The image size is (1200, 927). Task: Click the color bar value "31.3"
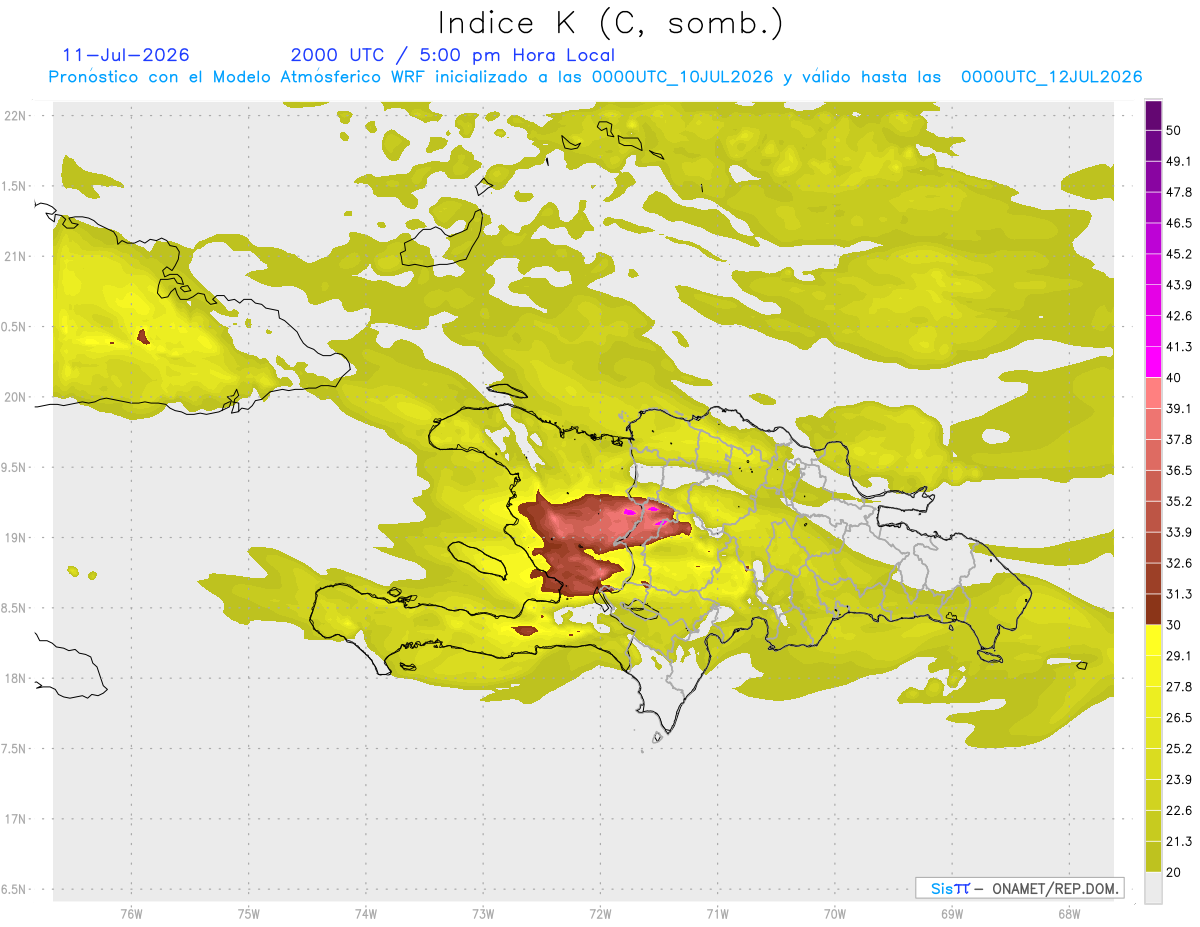(x=1179, y=594)
